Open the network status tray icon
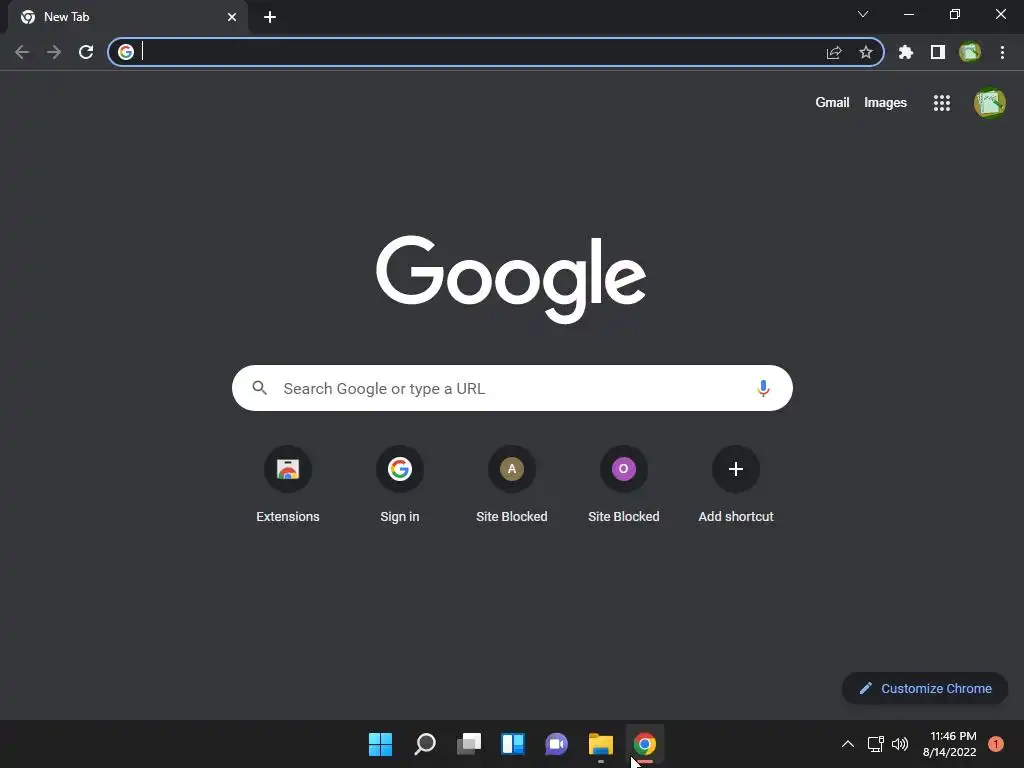The width and height of the screenshot is (1024, 768). pyautogui.click(x=875, y=744)
